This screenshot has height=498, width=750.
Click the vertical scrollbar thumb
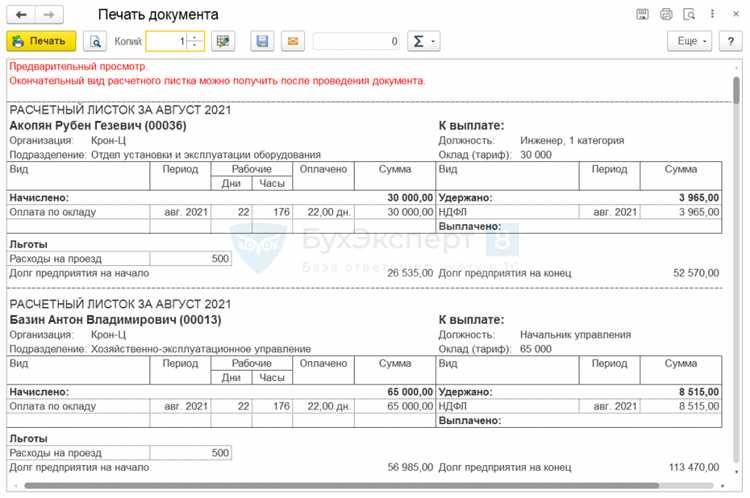736,90
